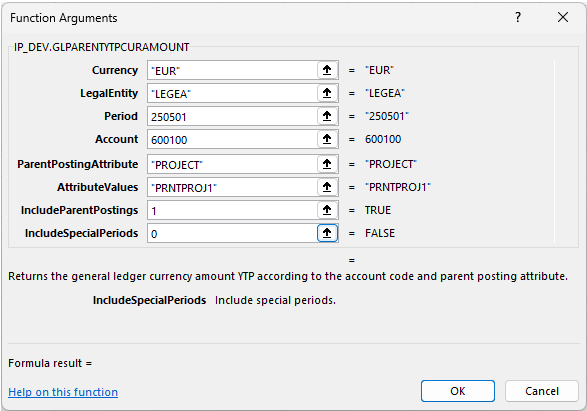Click ParentPostingAttribute range selector icon
Screen dimensions: 587x411
(327, 164)
